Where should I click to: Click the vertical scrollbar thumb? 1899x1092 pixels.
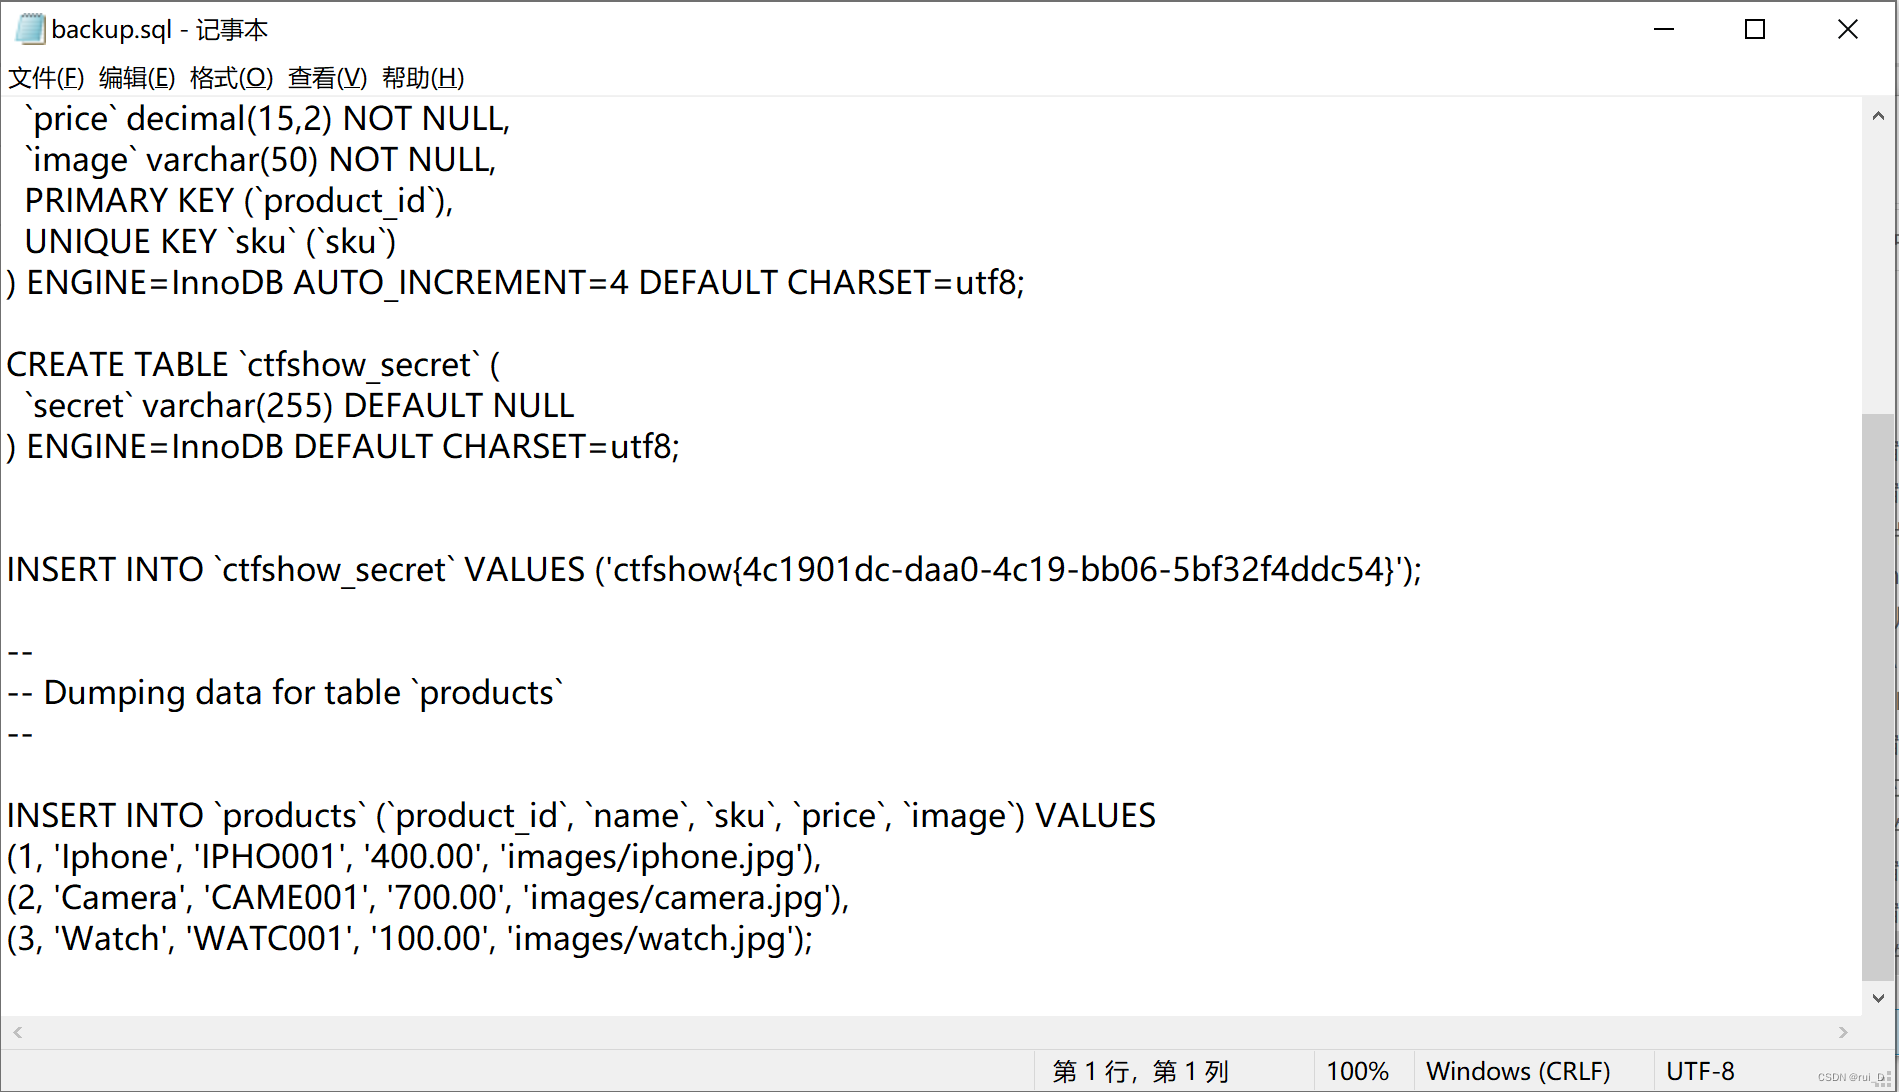click(1878, 696)
